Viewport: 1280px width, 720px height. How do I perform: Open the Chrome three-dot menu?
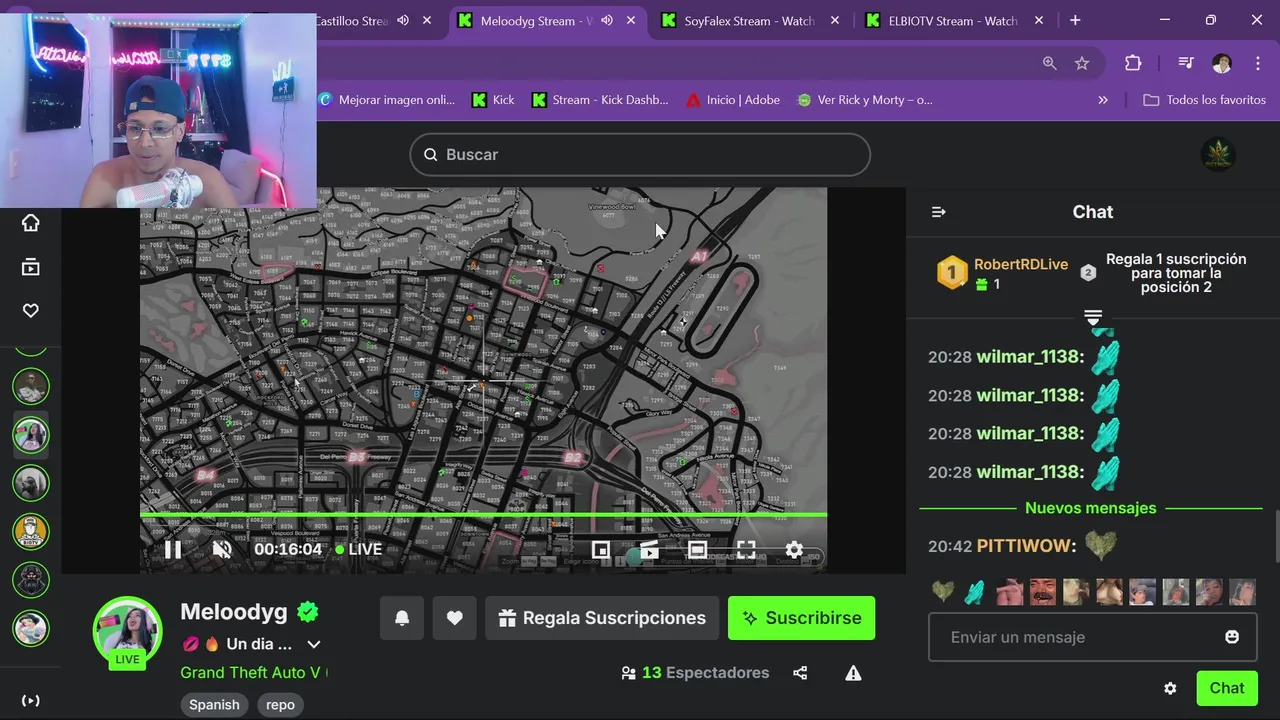[1257, 63]
